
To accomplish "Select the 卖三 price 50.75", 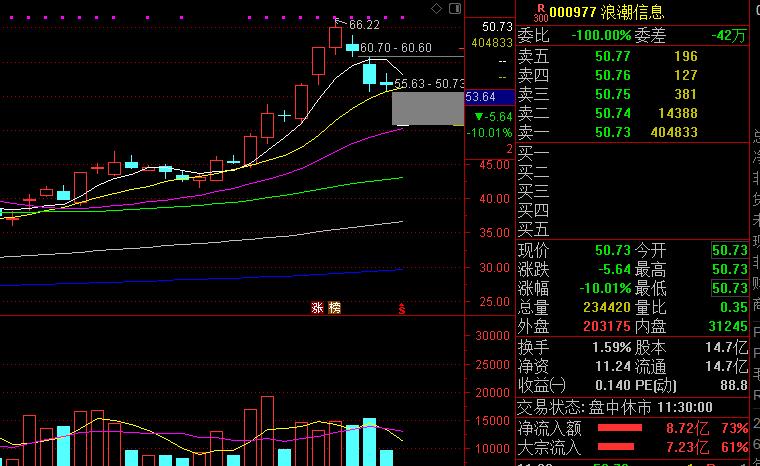I will tap(613, 94).
